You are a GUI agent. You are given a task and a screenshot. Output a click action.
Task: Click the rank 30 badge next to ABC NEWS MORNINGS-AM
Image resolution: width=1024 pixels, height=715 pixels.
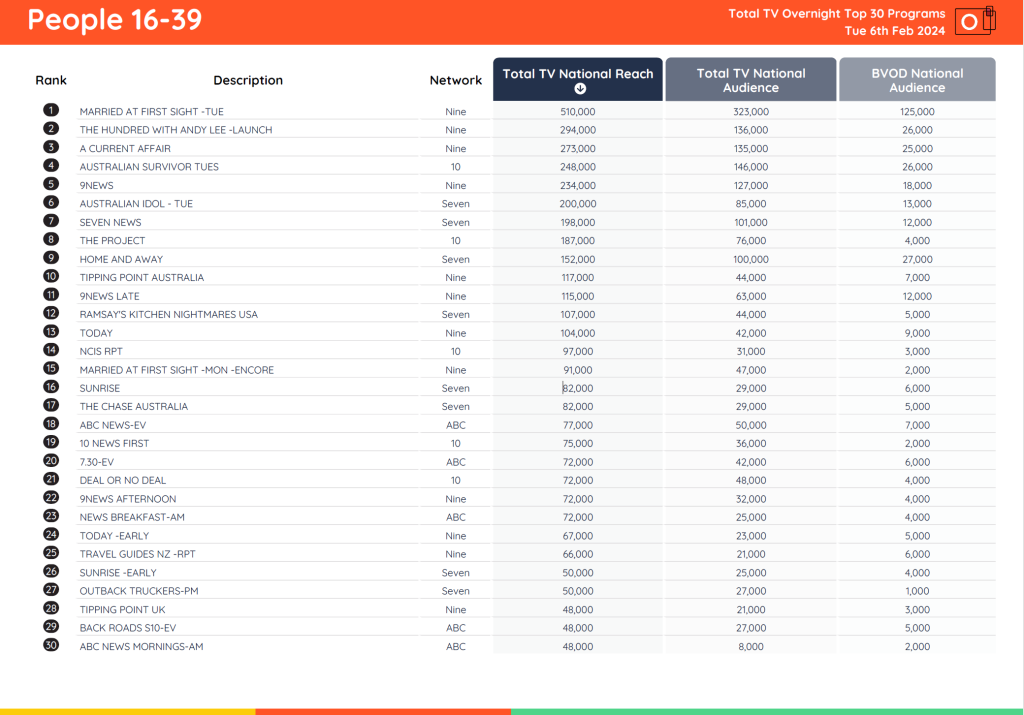pyautogui.click(x=51, y=646)
